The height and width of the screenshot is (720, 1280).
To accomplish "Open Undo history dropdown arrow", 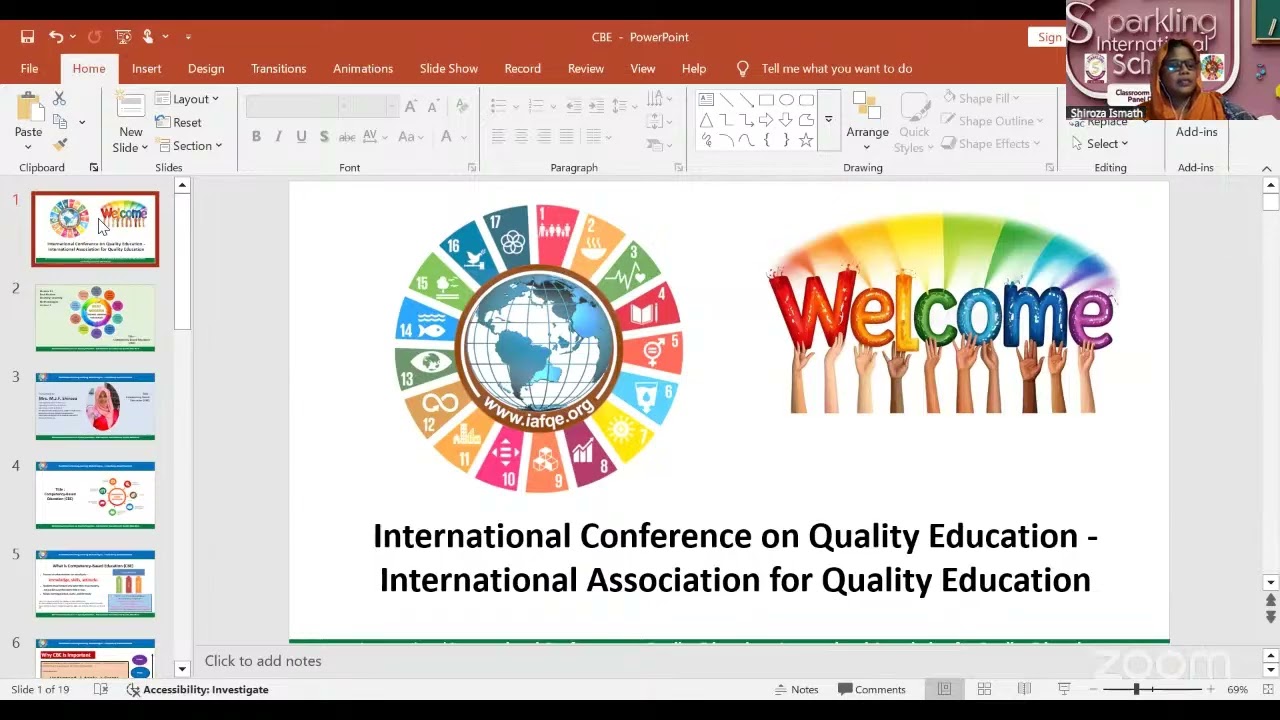I will point(73,37).
